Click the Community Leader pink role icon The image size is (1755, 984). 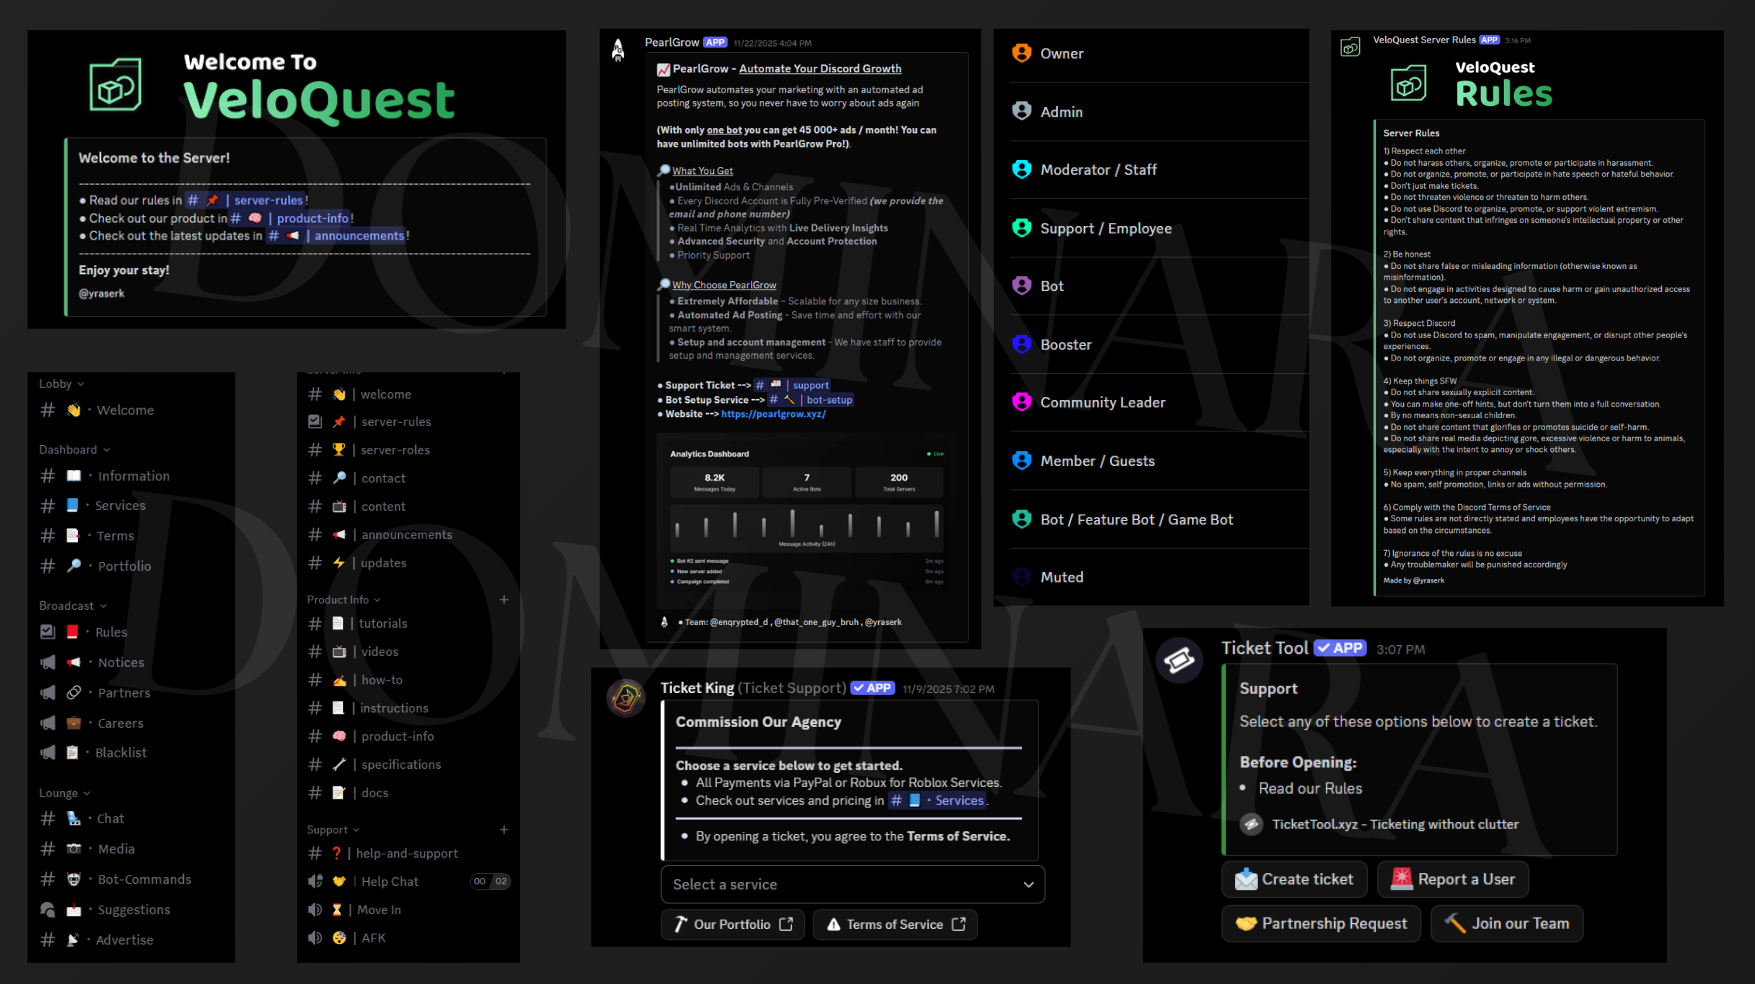click(x=1021, y=402)
